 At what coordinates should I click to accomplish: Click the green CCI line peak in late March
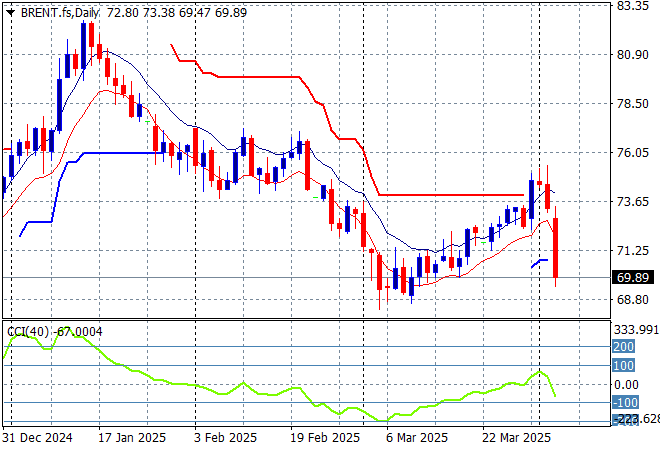point(540,372)
